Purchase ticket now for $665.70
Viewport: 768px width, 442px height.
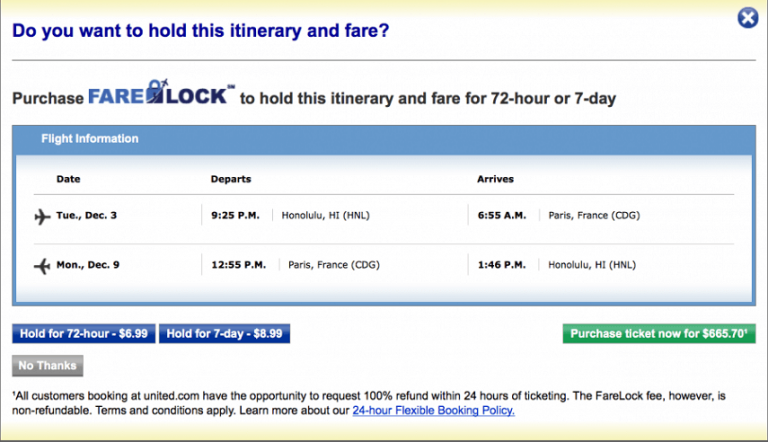[660, 334]
